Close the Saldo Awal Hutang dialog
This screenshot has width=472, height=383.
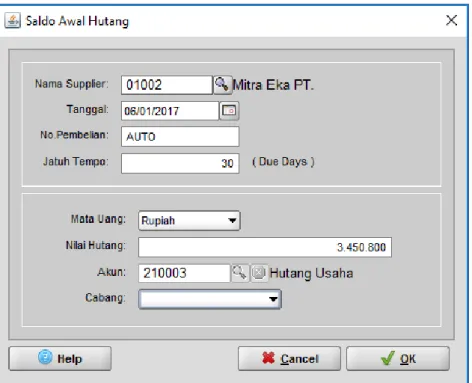coord(451,20)
